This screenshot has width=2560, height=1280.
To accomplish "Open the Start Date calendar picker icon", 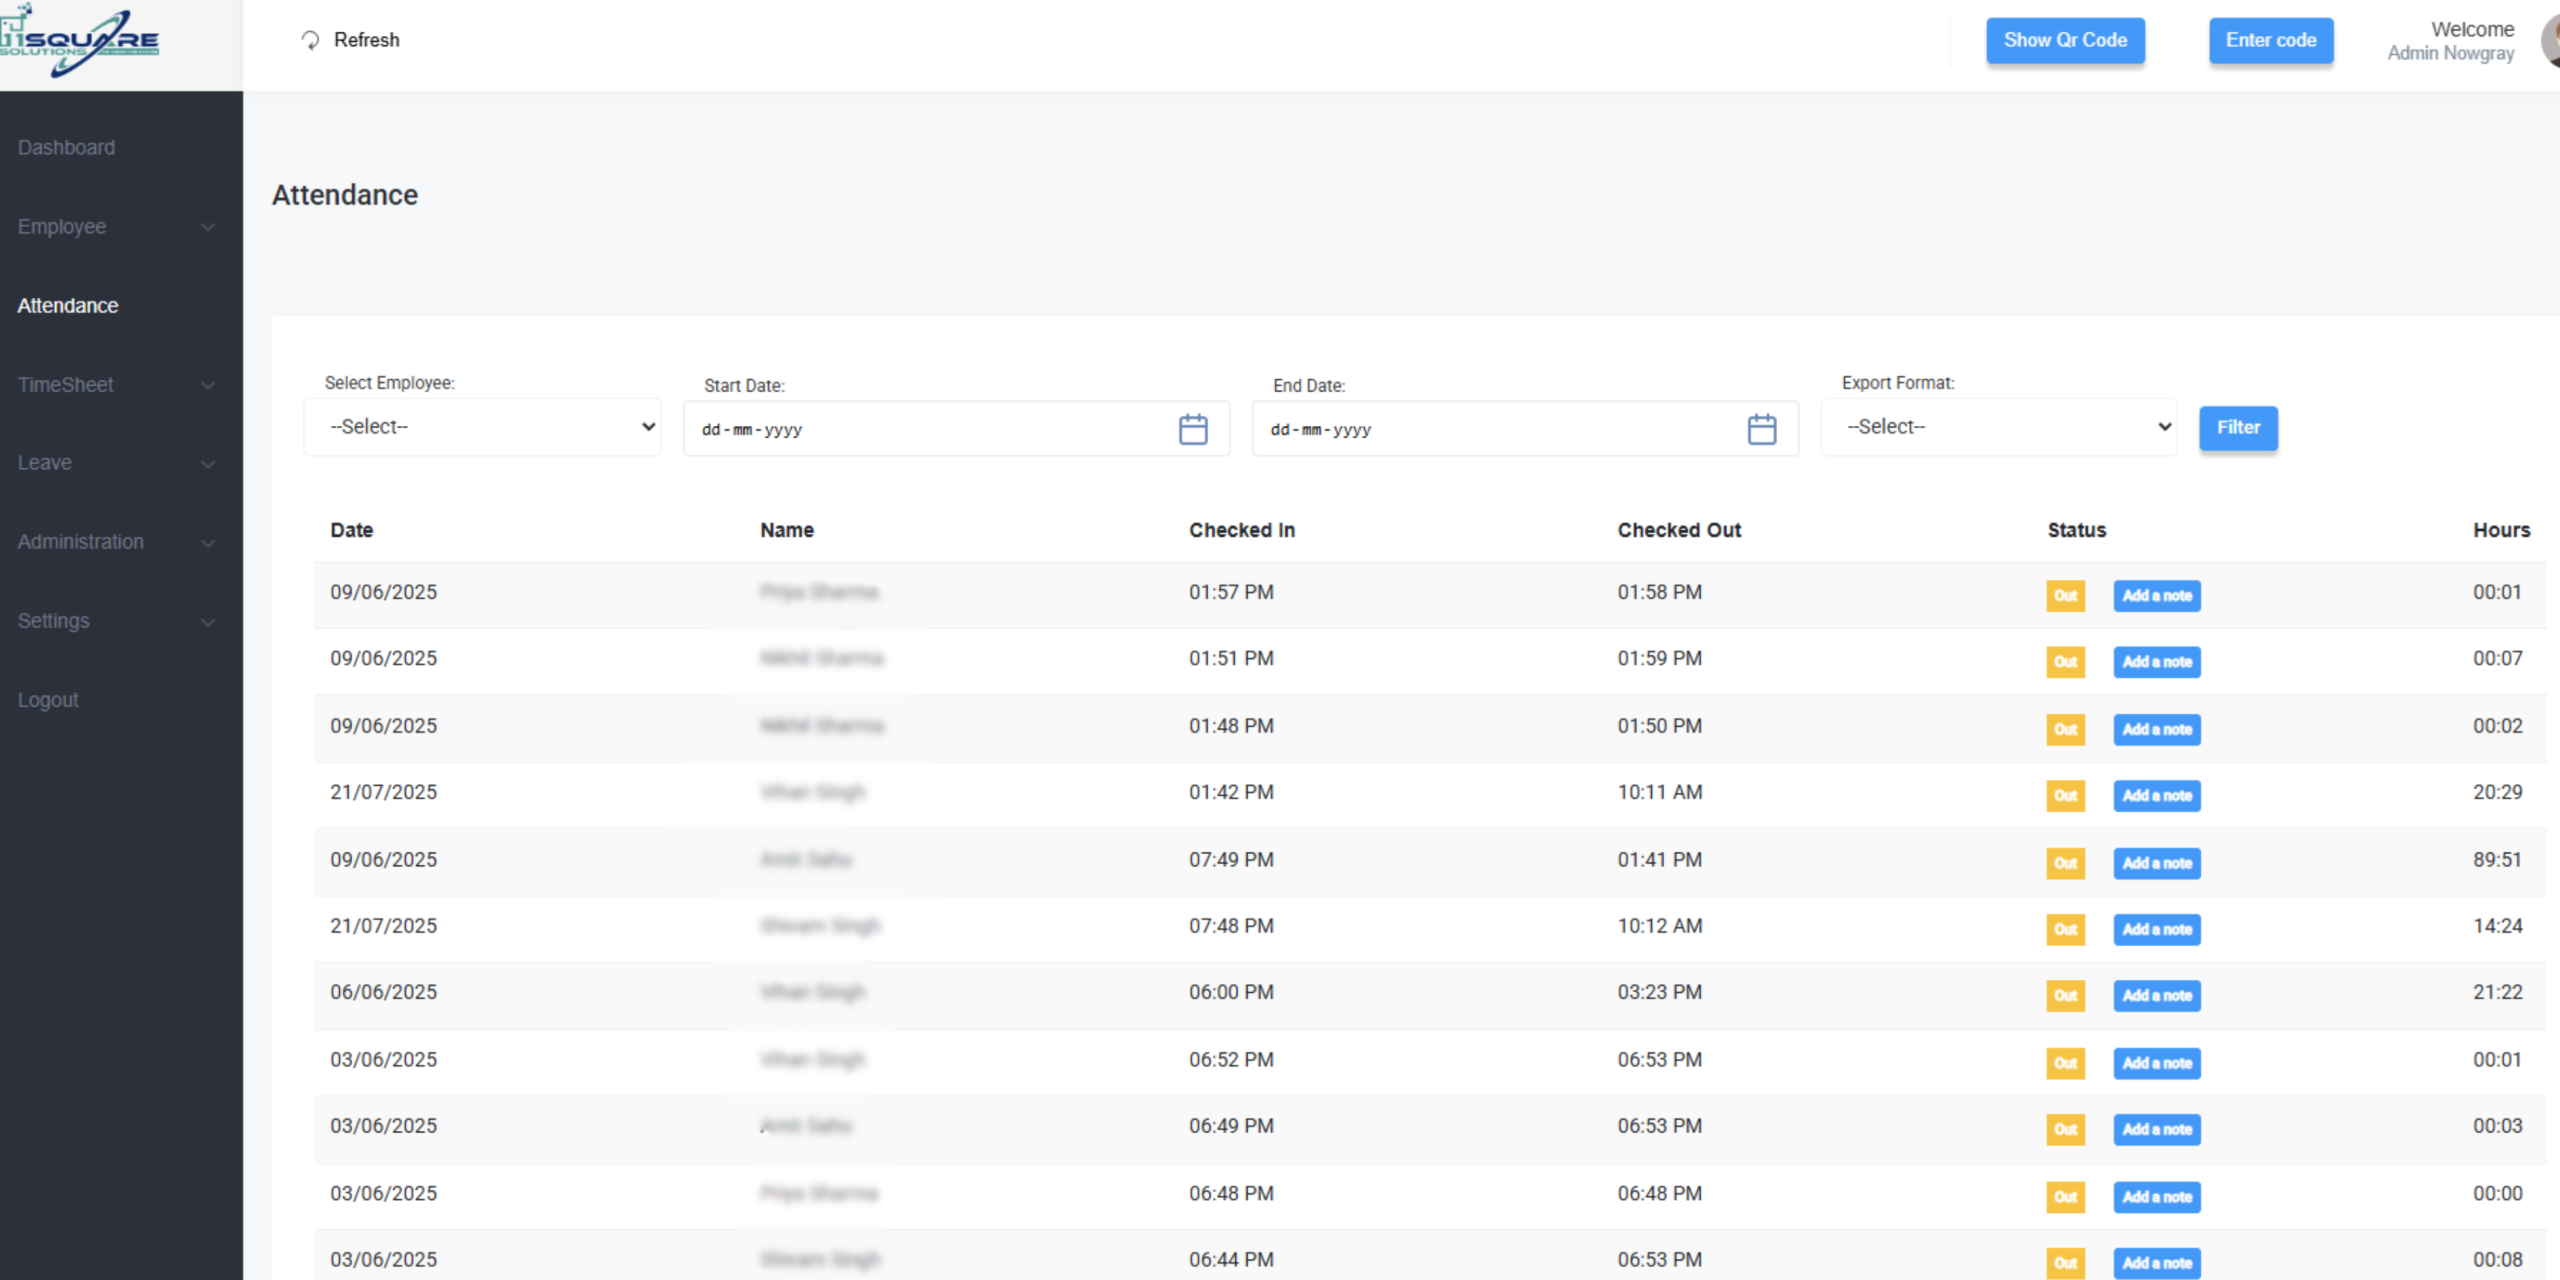I will click(x=1192, y=429).
